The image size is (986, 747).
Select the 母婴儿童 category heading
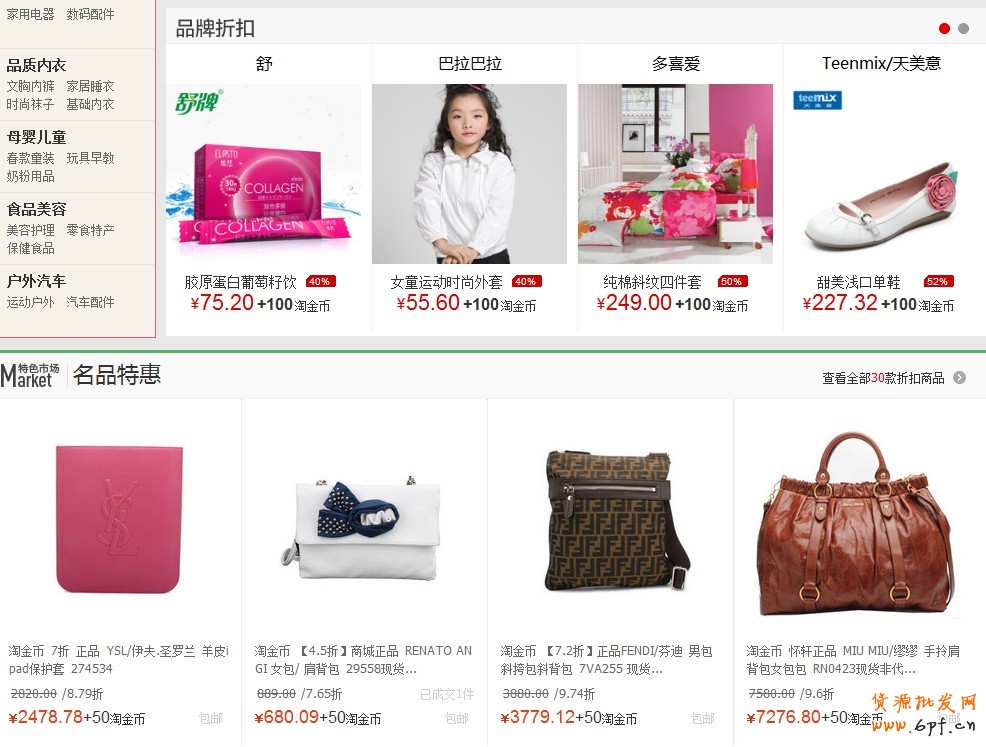point(36,137)
